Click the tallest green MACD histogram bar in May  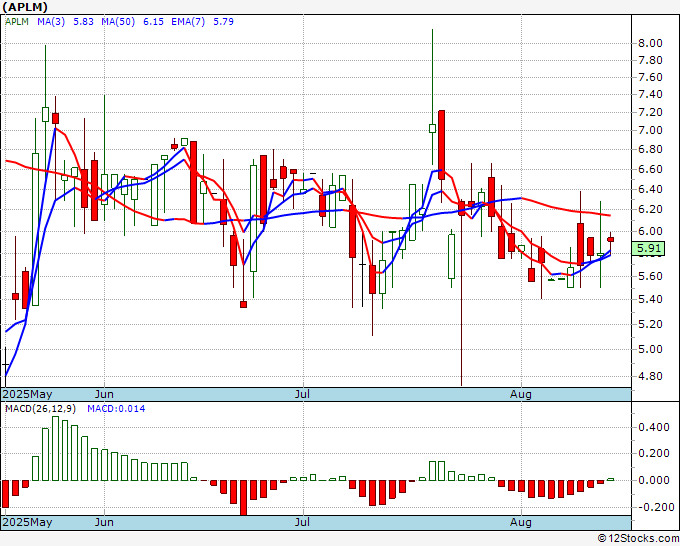56,448
